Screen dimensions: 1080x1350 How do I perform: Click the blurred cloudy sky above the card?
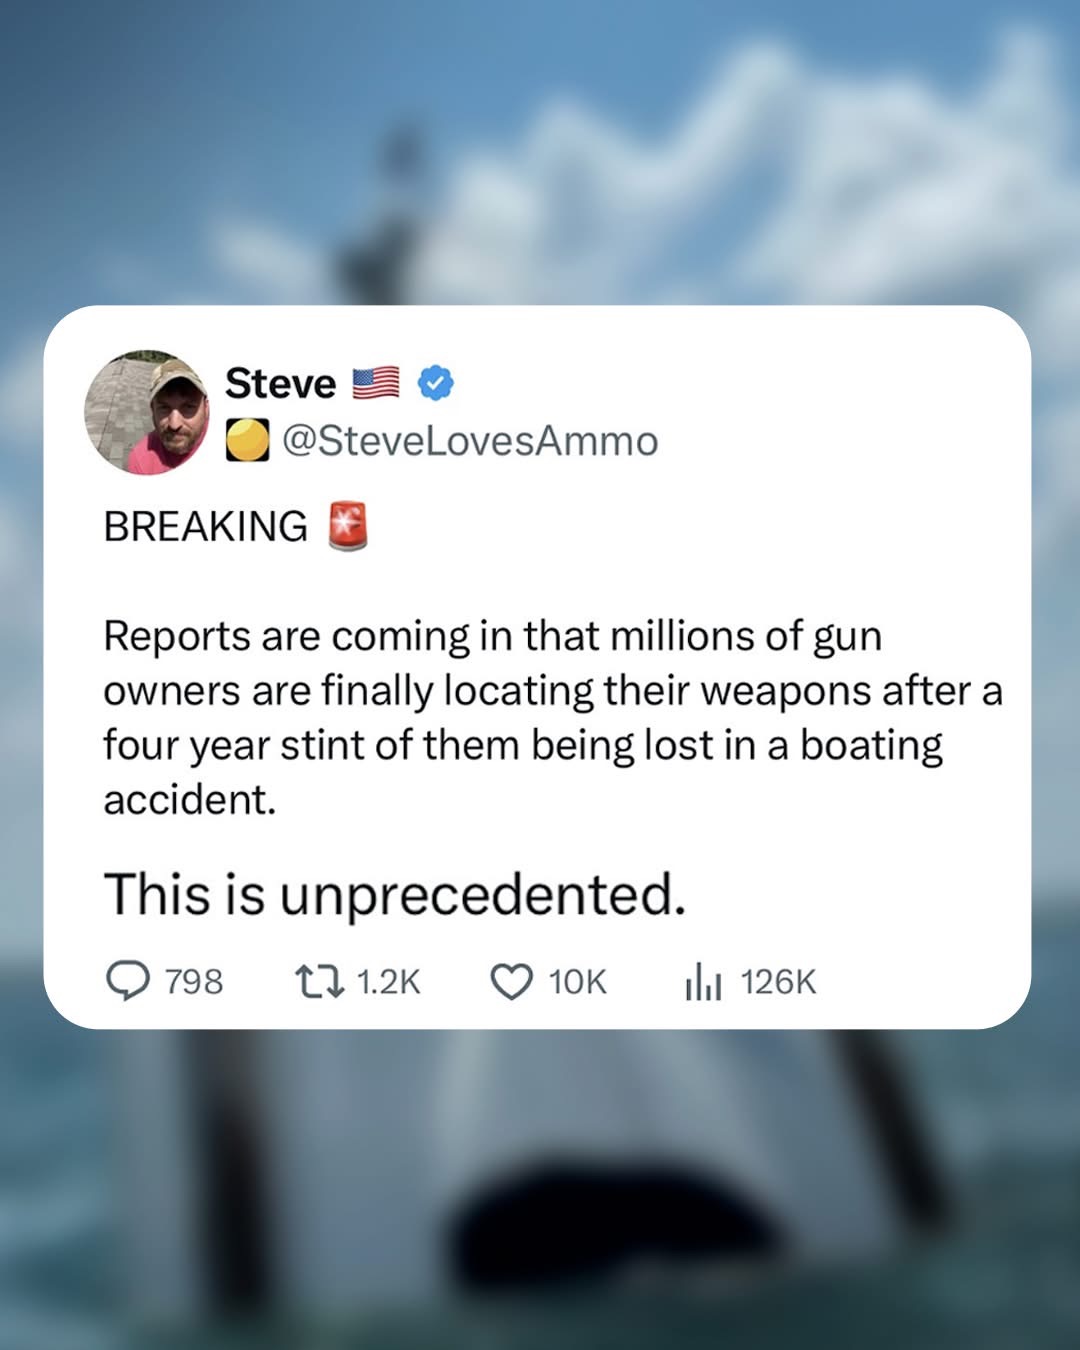point(540,150)
